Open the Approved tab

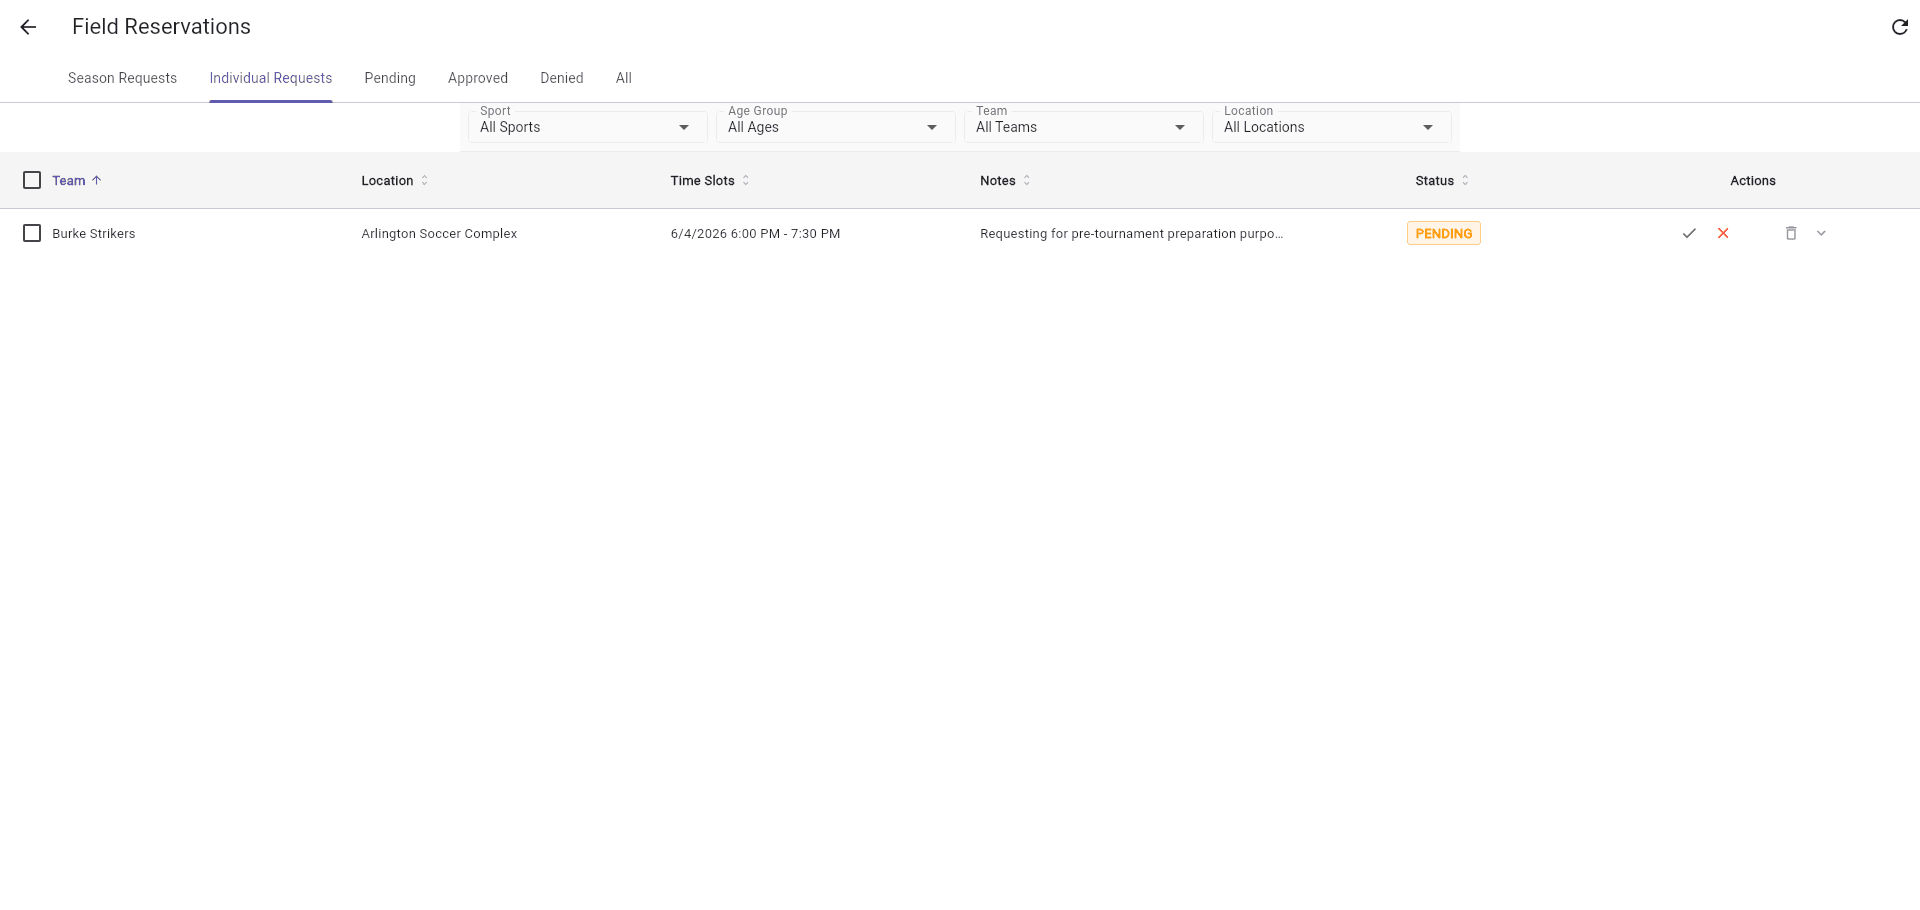[478, 78]
